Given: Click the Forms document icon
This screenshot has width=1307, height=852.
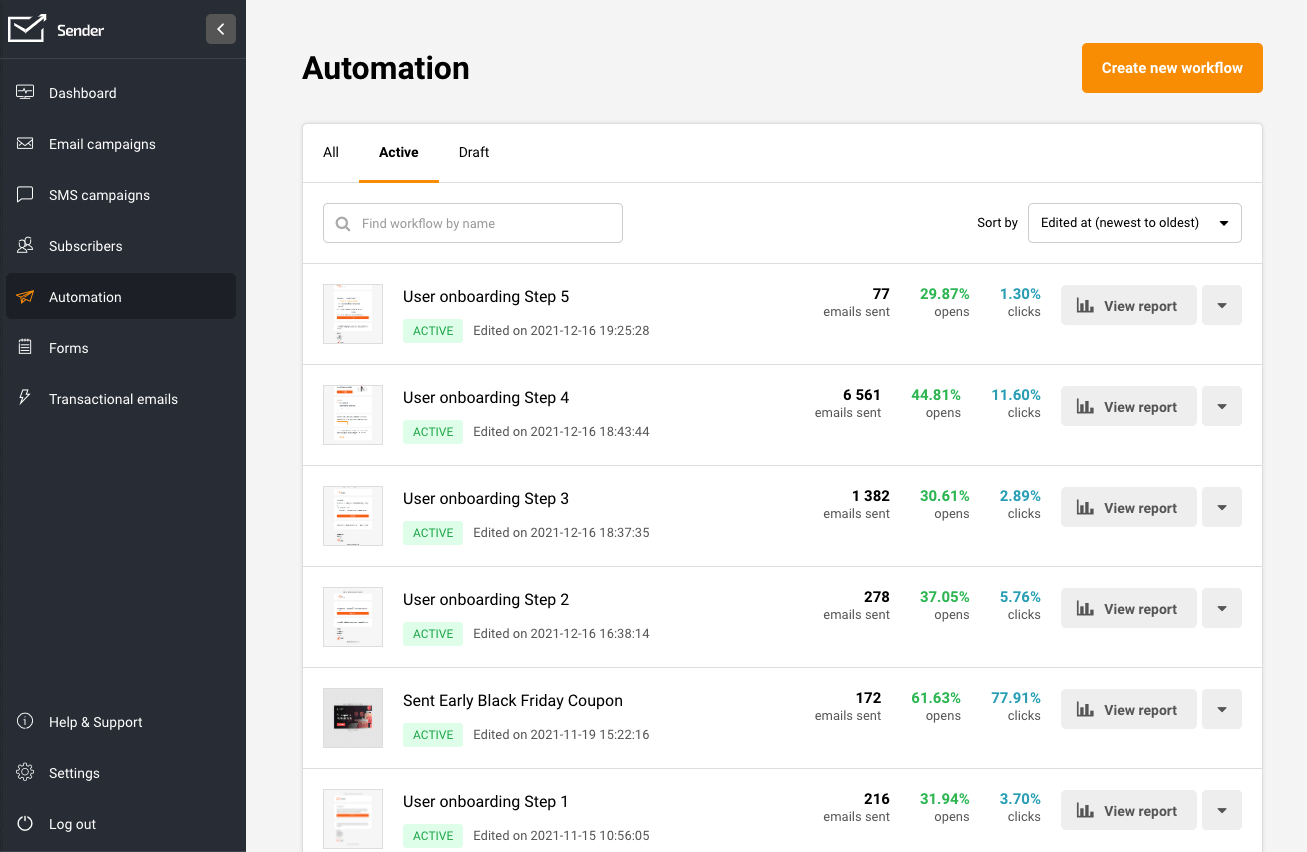Looking at the screenshot, I should tap(26, 348).
